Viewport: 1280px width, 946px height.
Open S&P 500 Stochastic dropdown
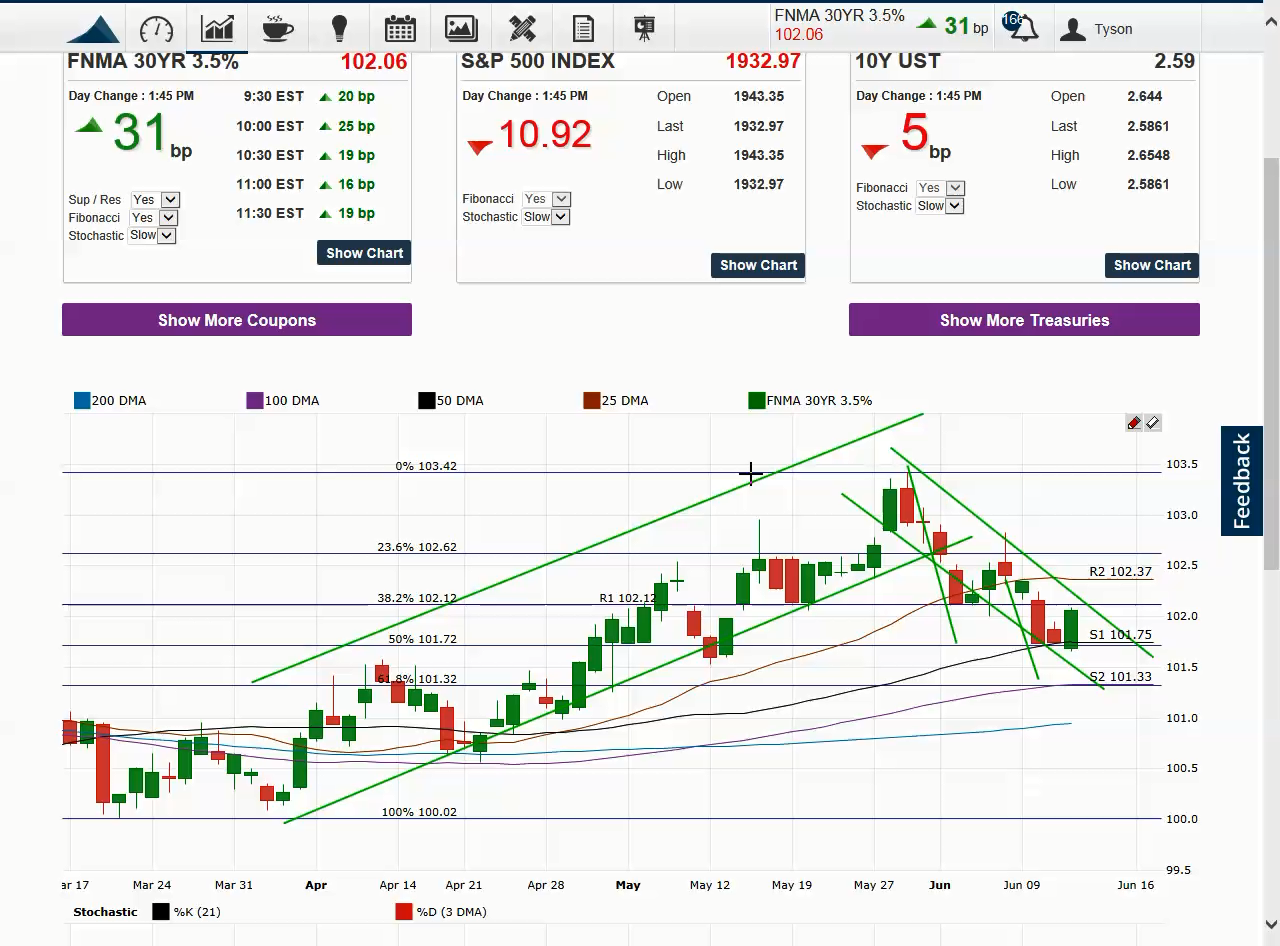pyautogui.click(x=546, y=217)
